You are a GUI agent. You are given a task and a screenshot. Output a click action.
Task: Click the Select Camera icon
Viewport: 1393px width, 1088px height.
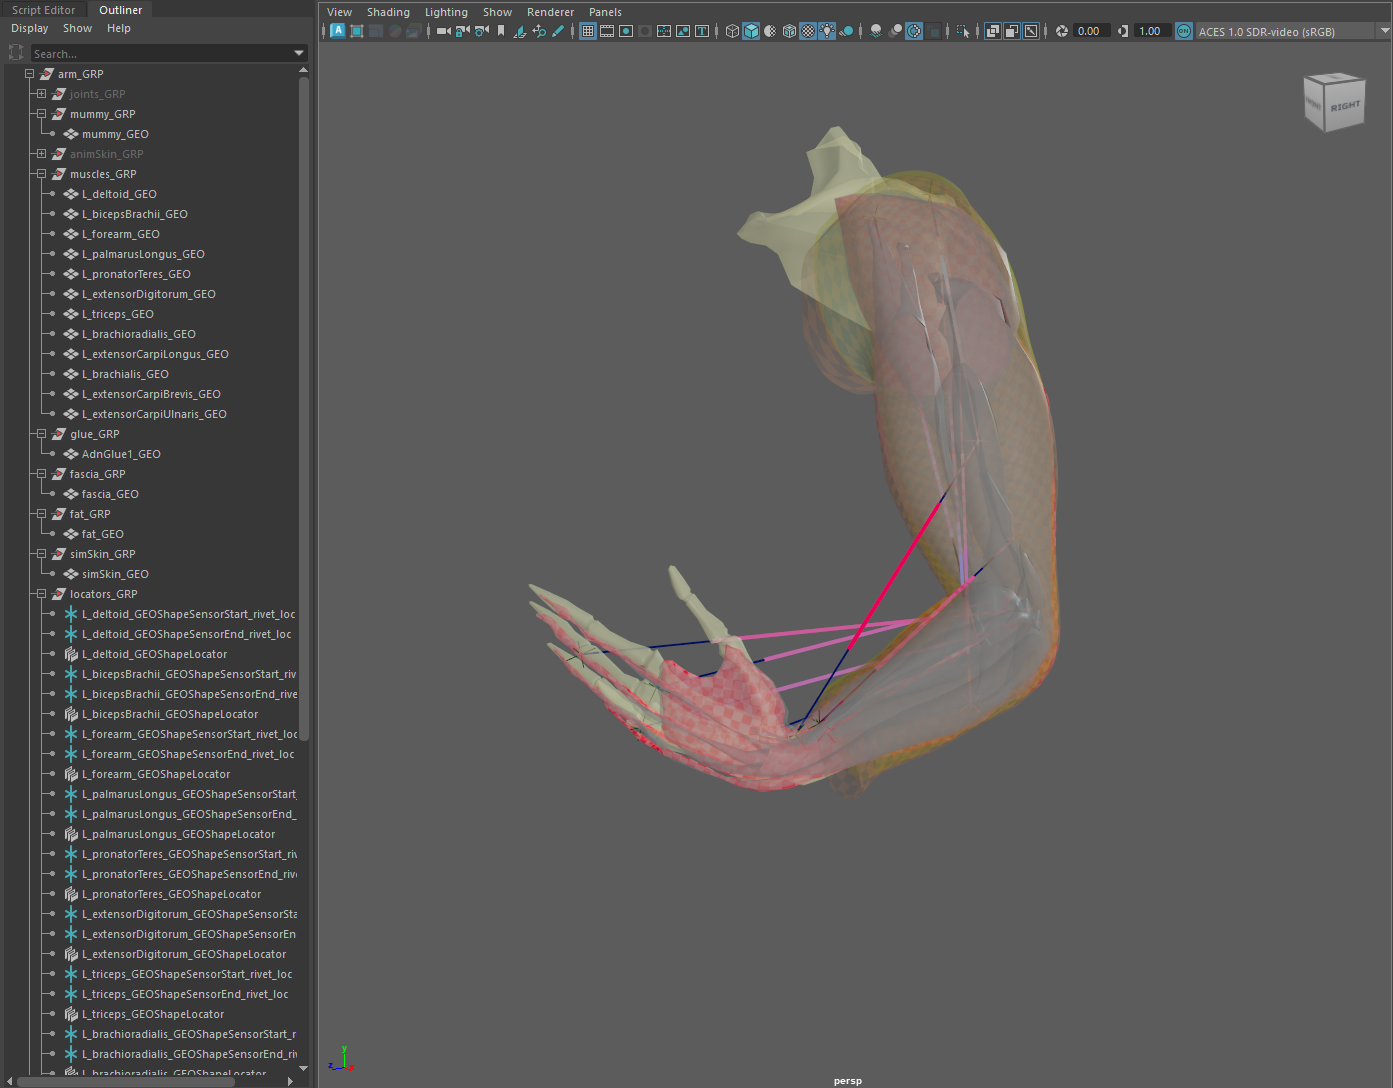coord(443,31)
